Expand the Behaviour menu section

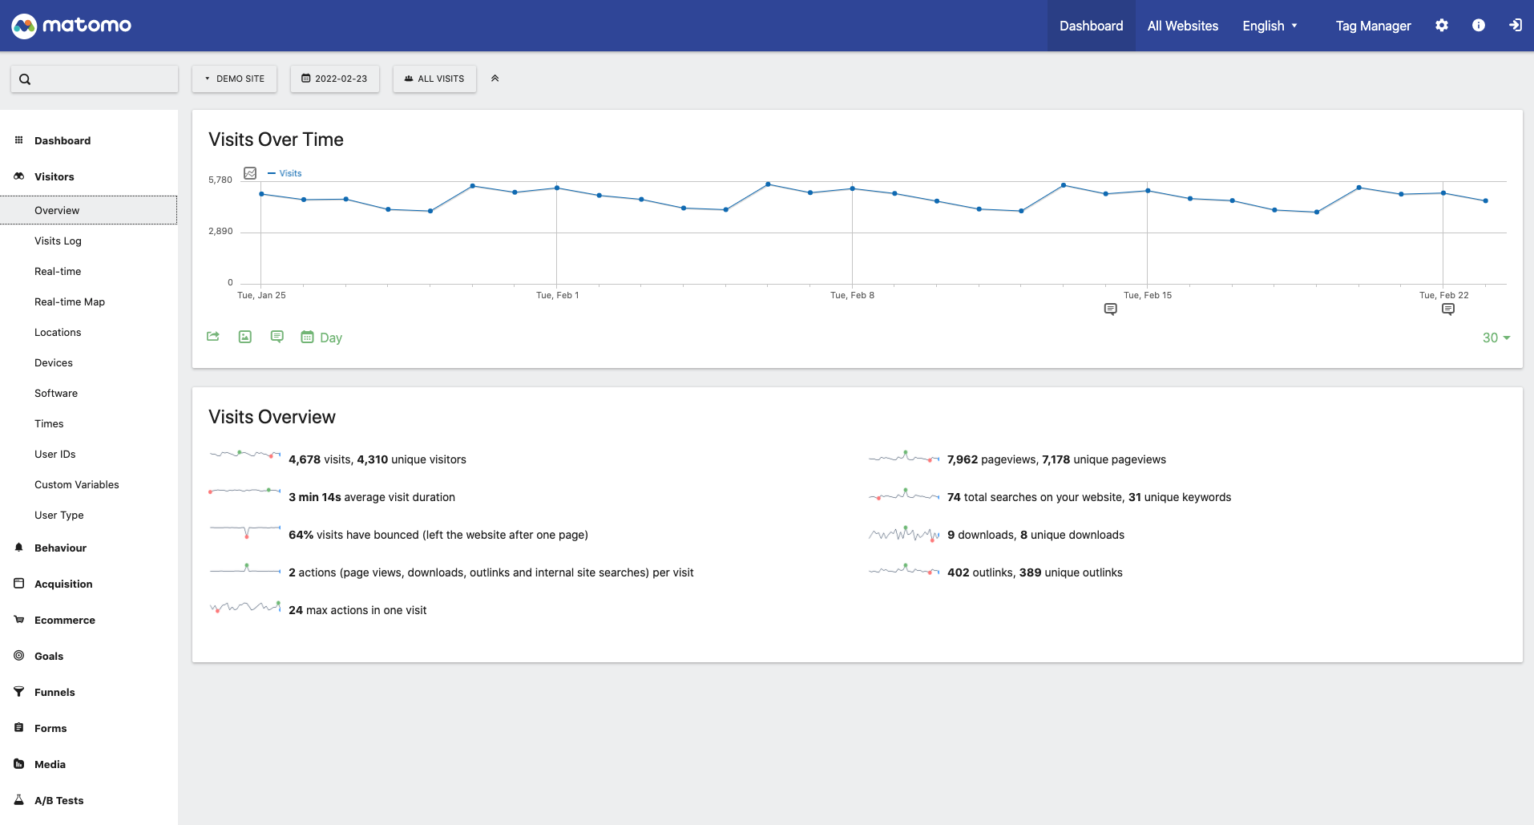60,548
